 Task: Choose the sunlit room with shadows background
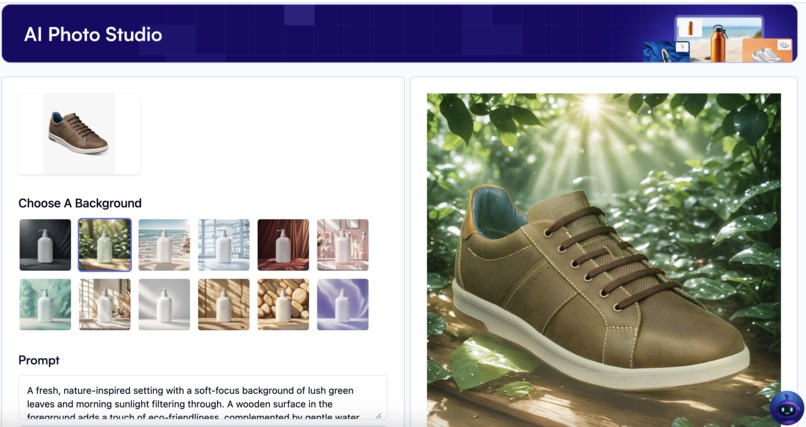pos(105,304)
